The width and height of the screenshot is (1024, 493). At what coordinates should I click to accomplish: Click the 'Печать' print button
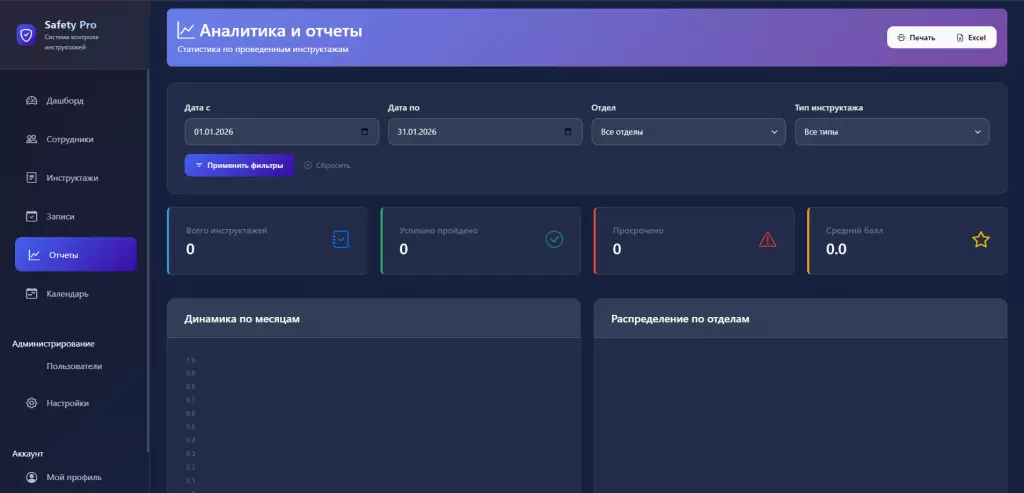pyautogui.click(x=915, y=37)
